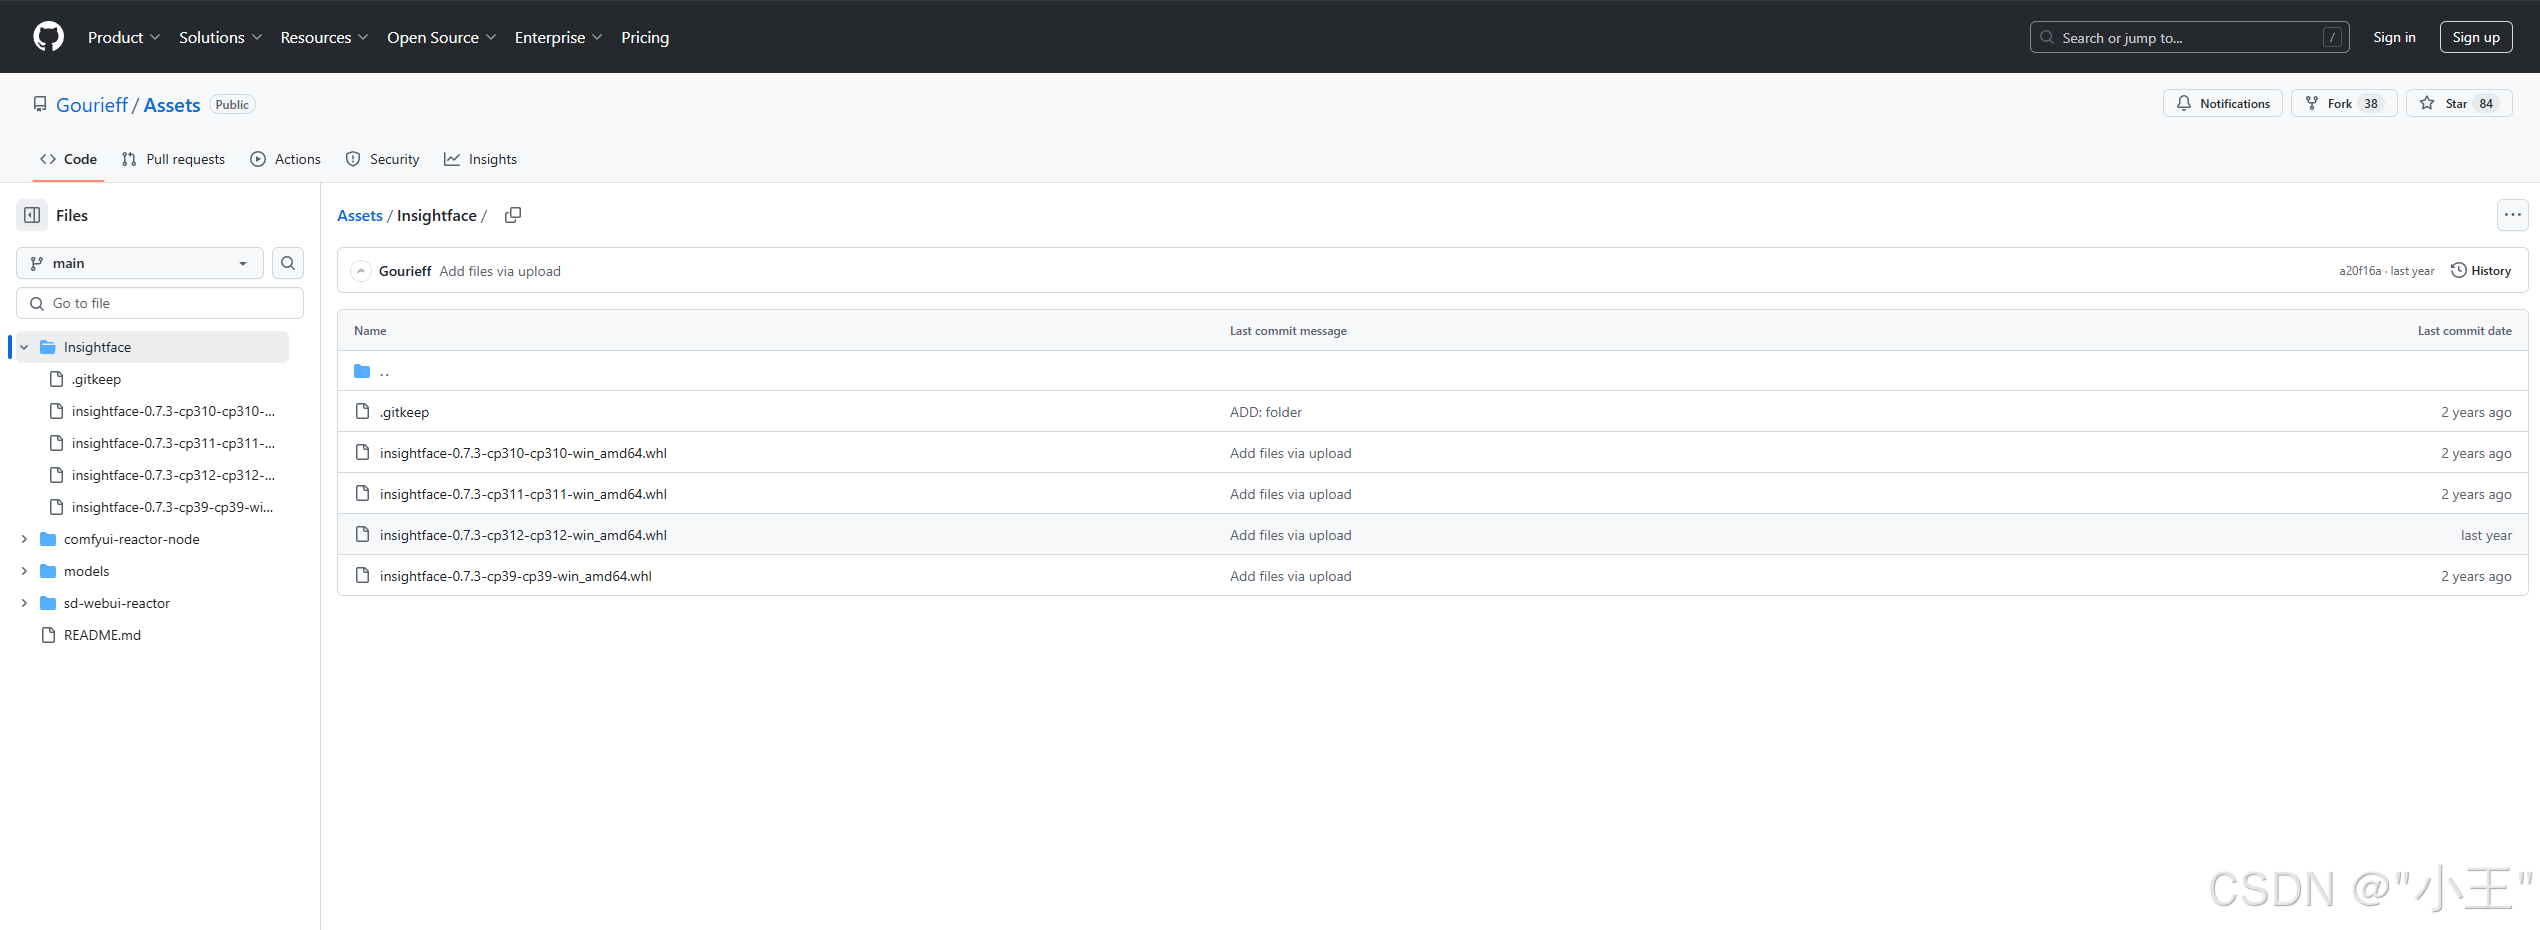Expand the sd-webui-reactor folder chevron
This screenshot has height=930, width=2540.
(24, 603)
